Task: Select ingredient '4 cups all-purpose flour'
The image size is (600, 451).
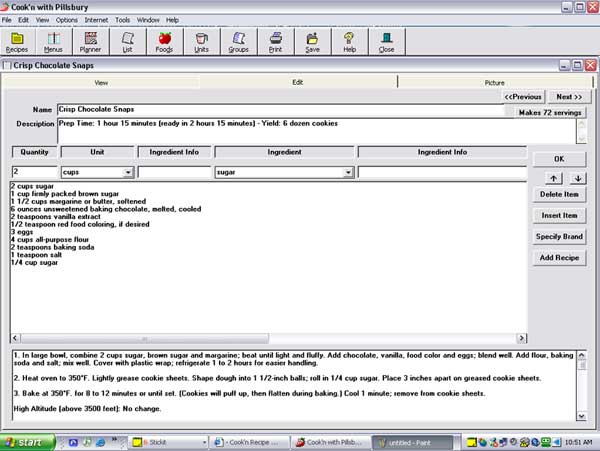Action: (x=50, y=240)
